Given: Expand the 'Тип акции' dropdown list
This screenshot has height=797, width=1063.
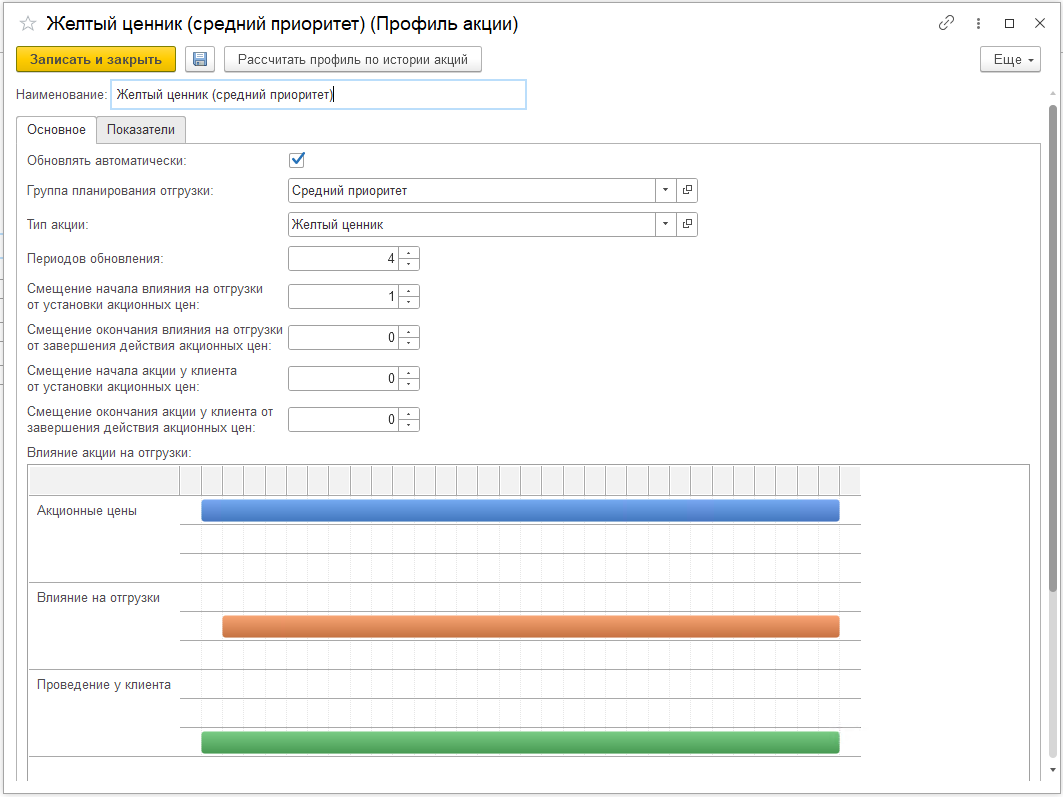Looking at the screenshot, I should [x=666, y=225].
